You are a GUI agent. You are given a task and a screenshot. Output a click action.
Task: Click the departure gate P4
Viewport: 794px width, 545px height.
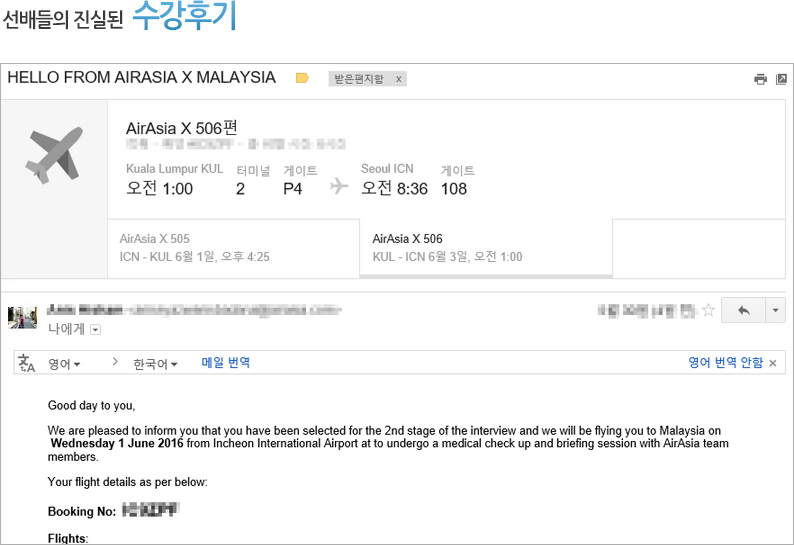pyautogui.click(x=292, y=189)
